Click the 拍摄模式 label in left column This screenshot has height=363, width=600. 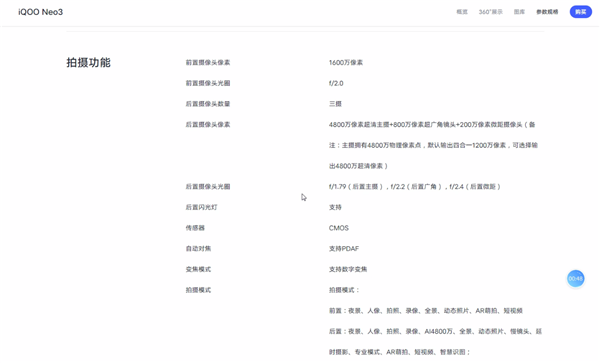[198, 290]
